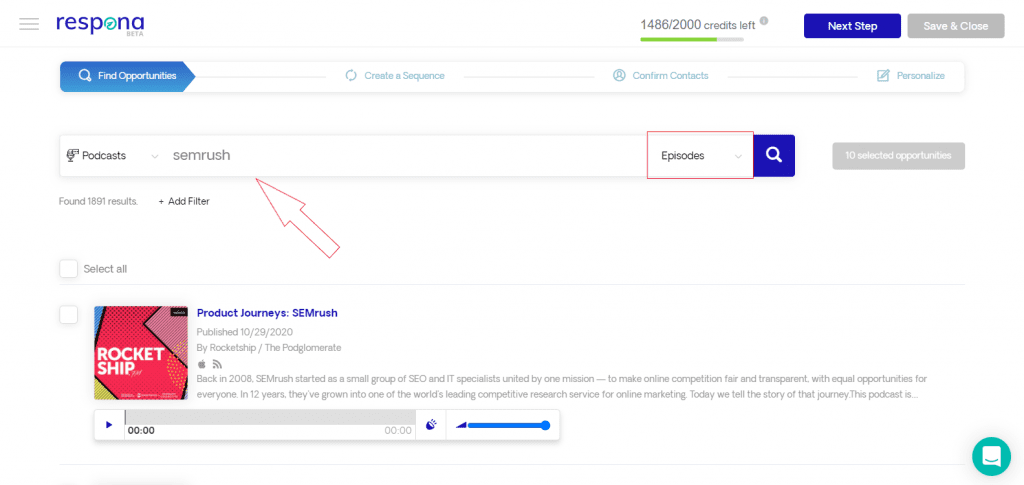Image resolution: width=1024 pixels, height=485 pixels.
Task: Click 'Found 1891 results.' text
Action: click(98, 201)
